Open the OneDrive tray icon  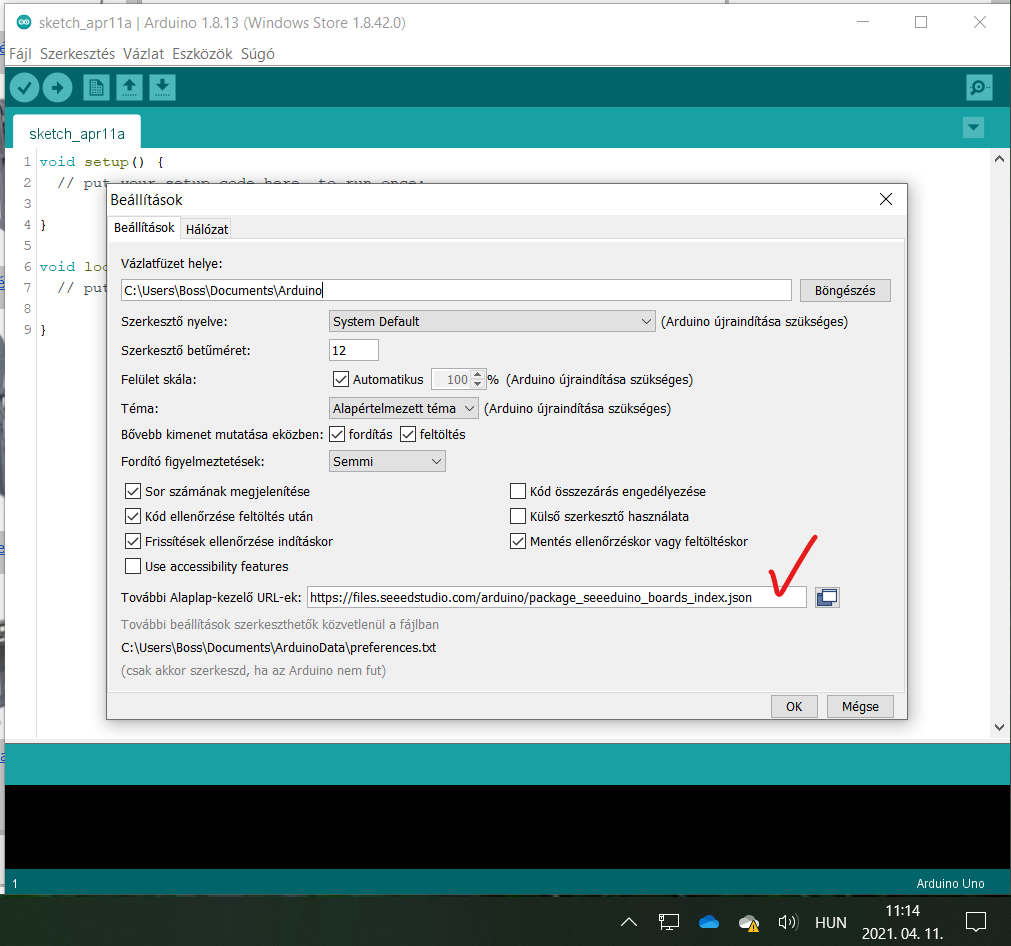(709, 922)
